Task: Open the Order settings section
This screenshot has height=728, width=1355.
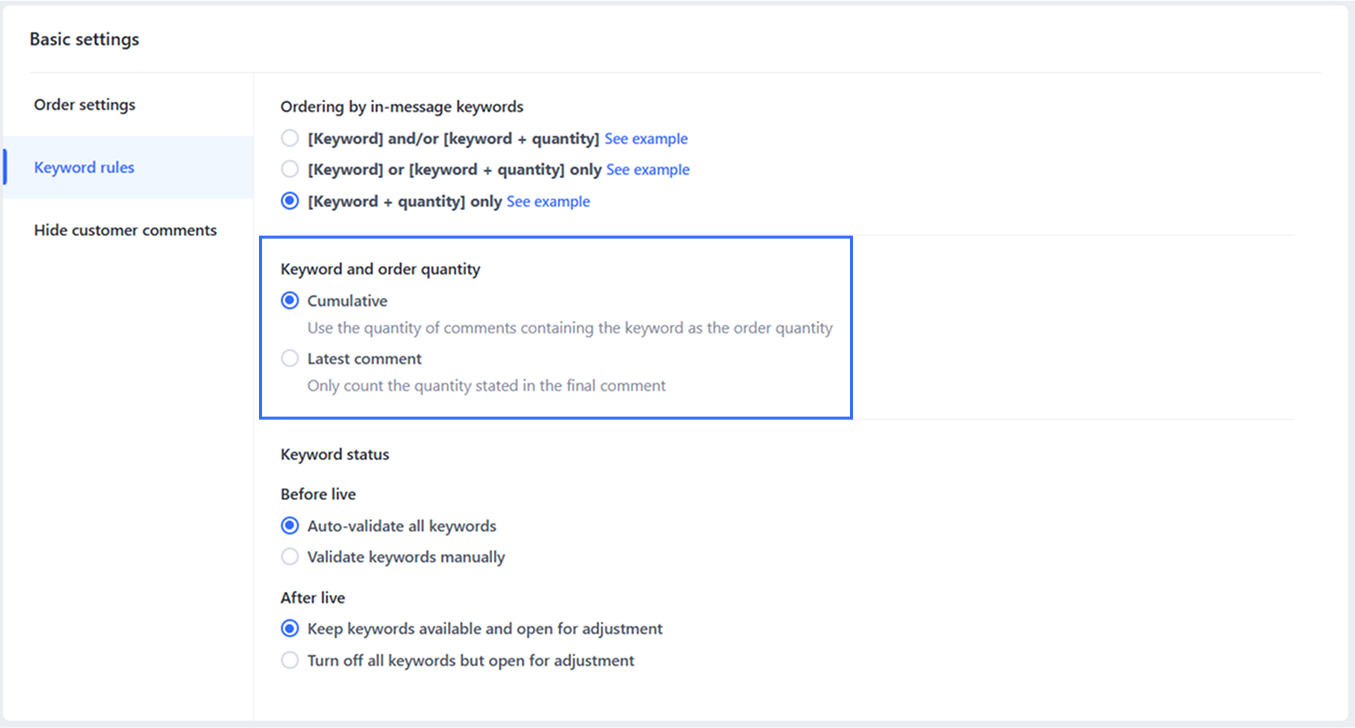Action: click(x=84, y=105)
